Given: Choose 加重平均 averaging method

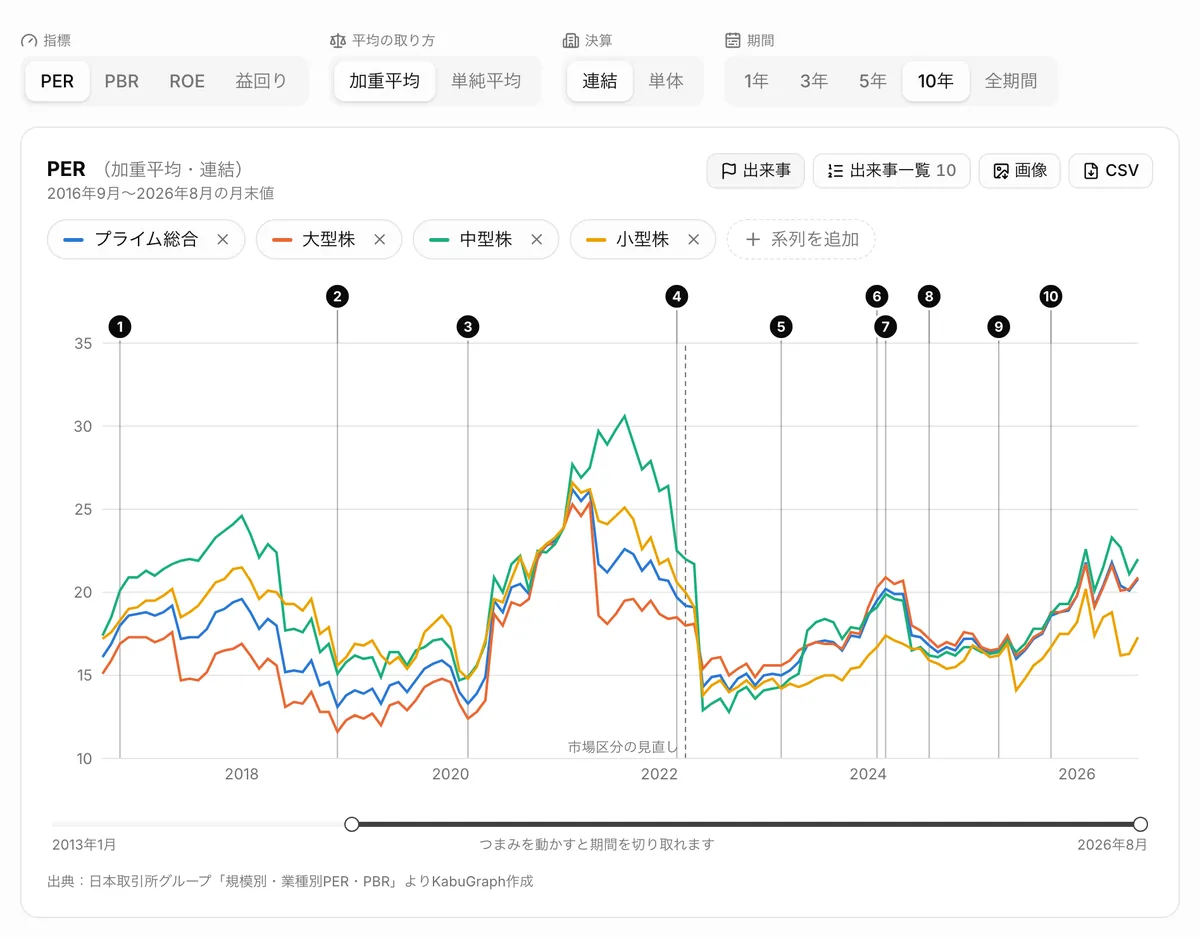Looking at the screenshot, I should coord(384,81).
